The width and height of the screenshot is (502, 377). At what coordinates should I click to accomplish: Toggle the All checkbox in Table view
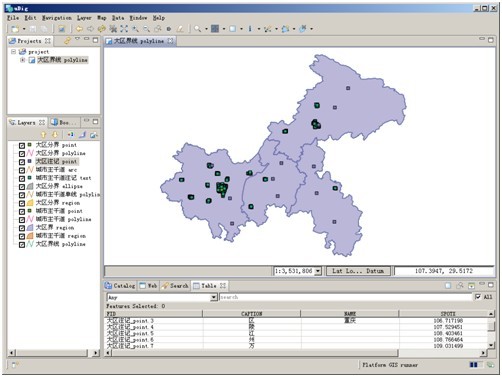(x=478, y=297)
